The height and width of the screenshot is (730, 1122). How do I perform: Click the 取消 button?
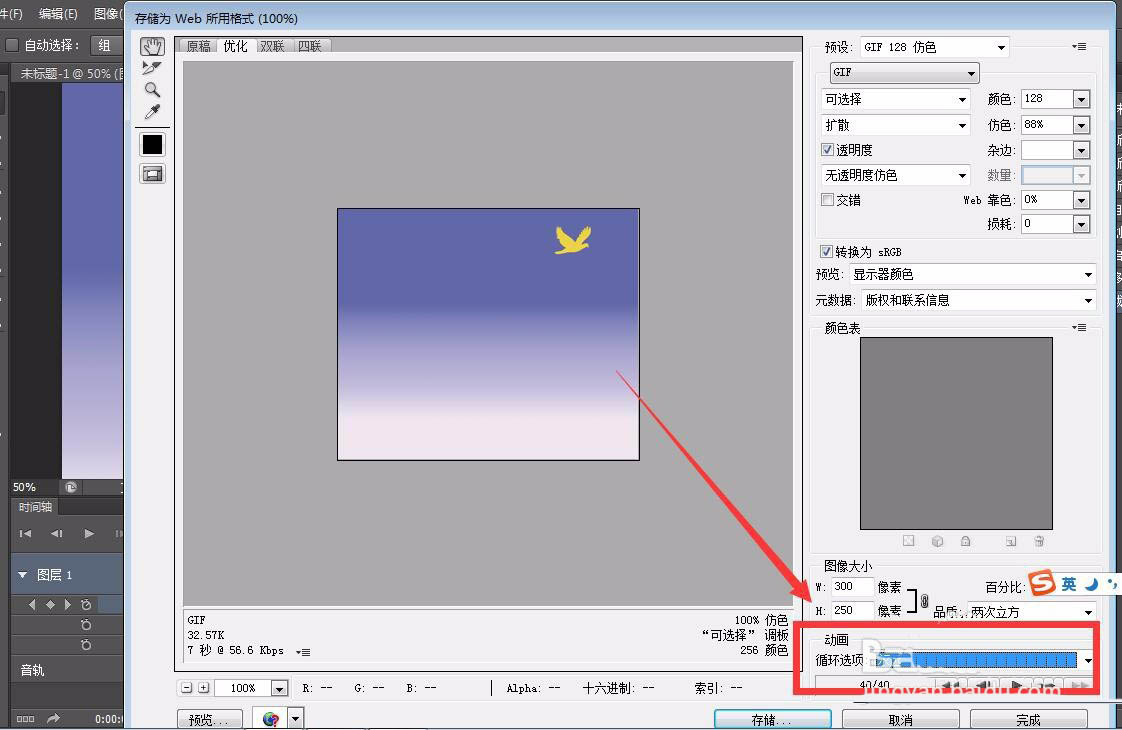900,719
